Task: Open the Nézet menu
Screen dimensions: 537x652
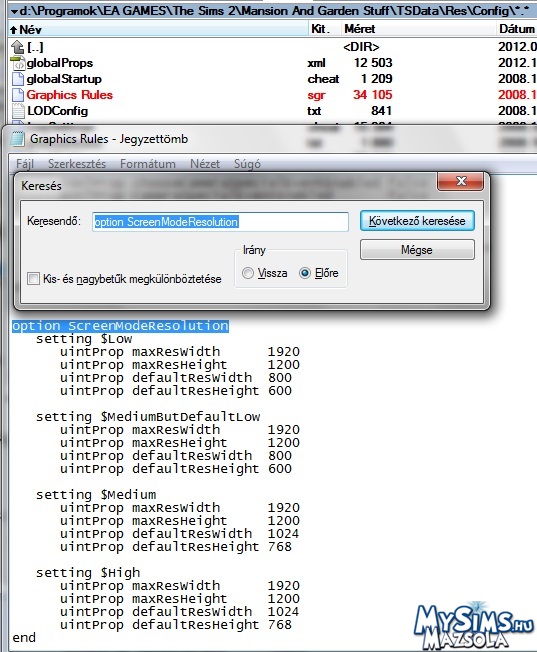Action: [x=205, y=164]
